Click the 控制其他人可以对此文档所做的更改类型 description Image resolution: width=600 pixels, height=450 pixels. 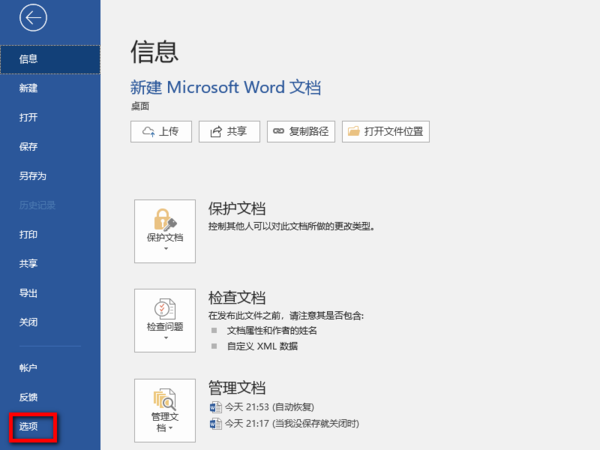(291, 227)
